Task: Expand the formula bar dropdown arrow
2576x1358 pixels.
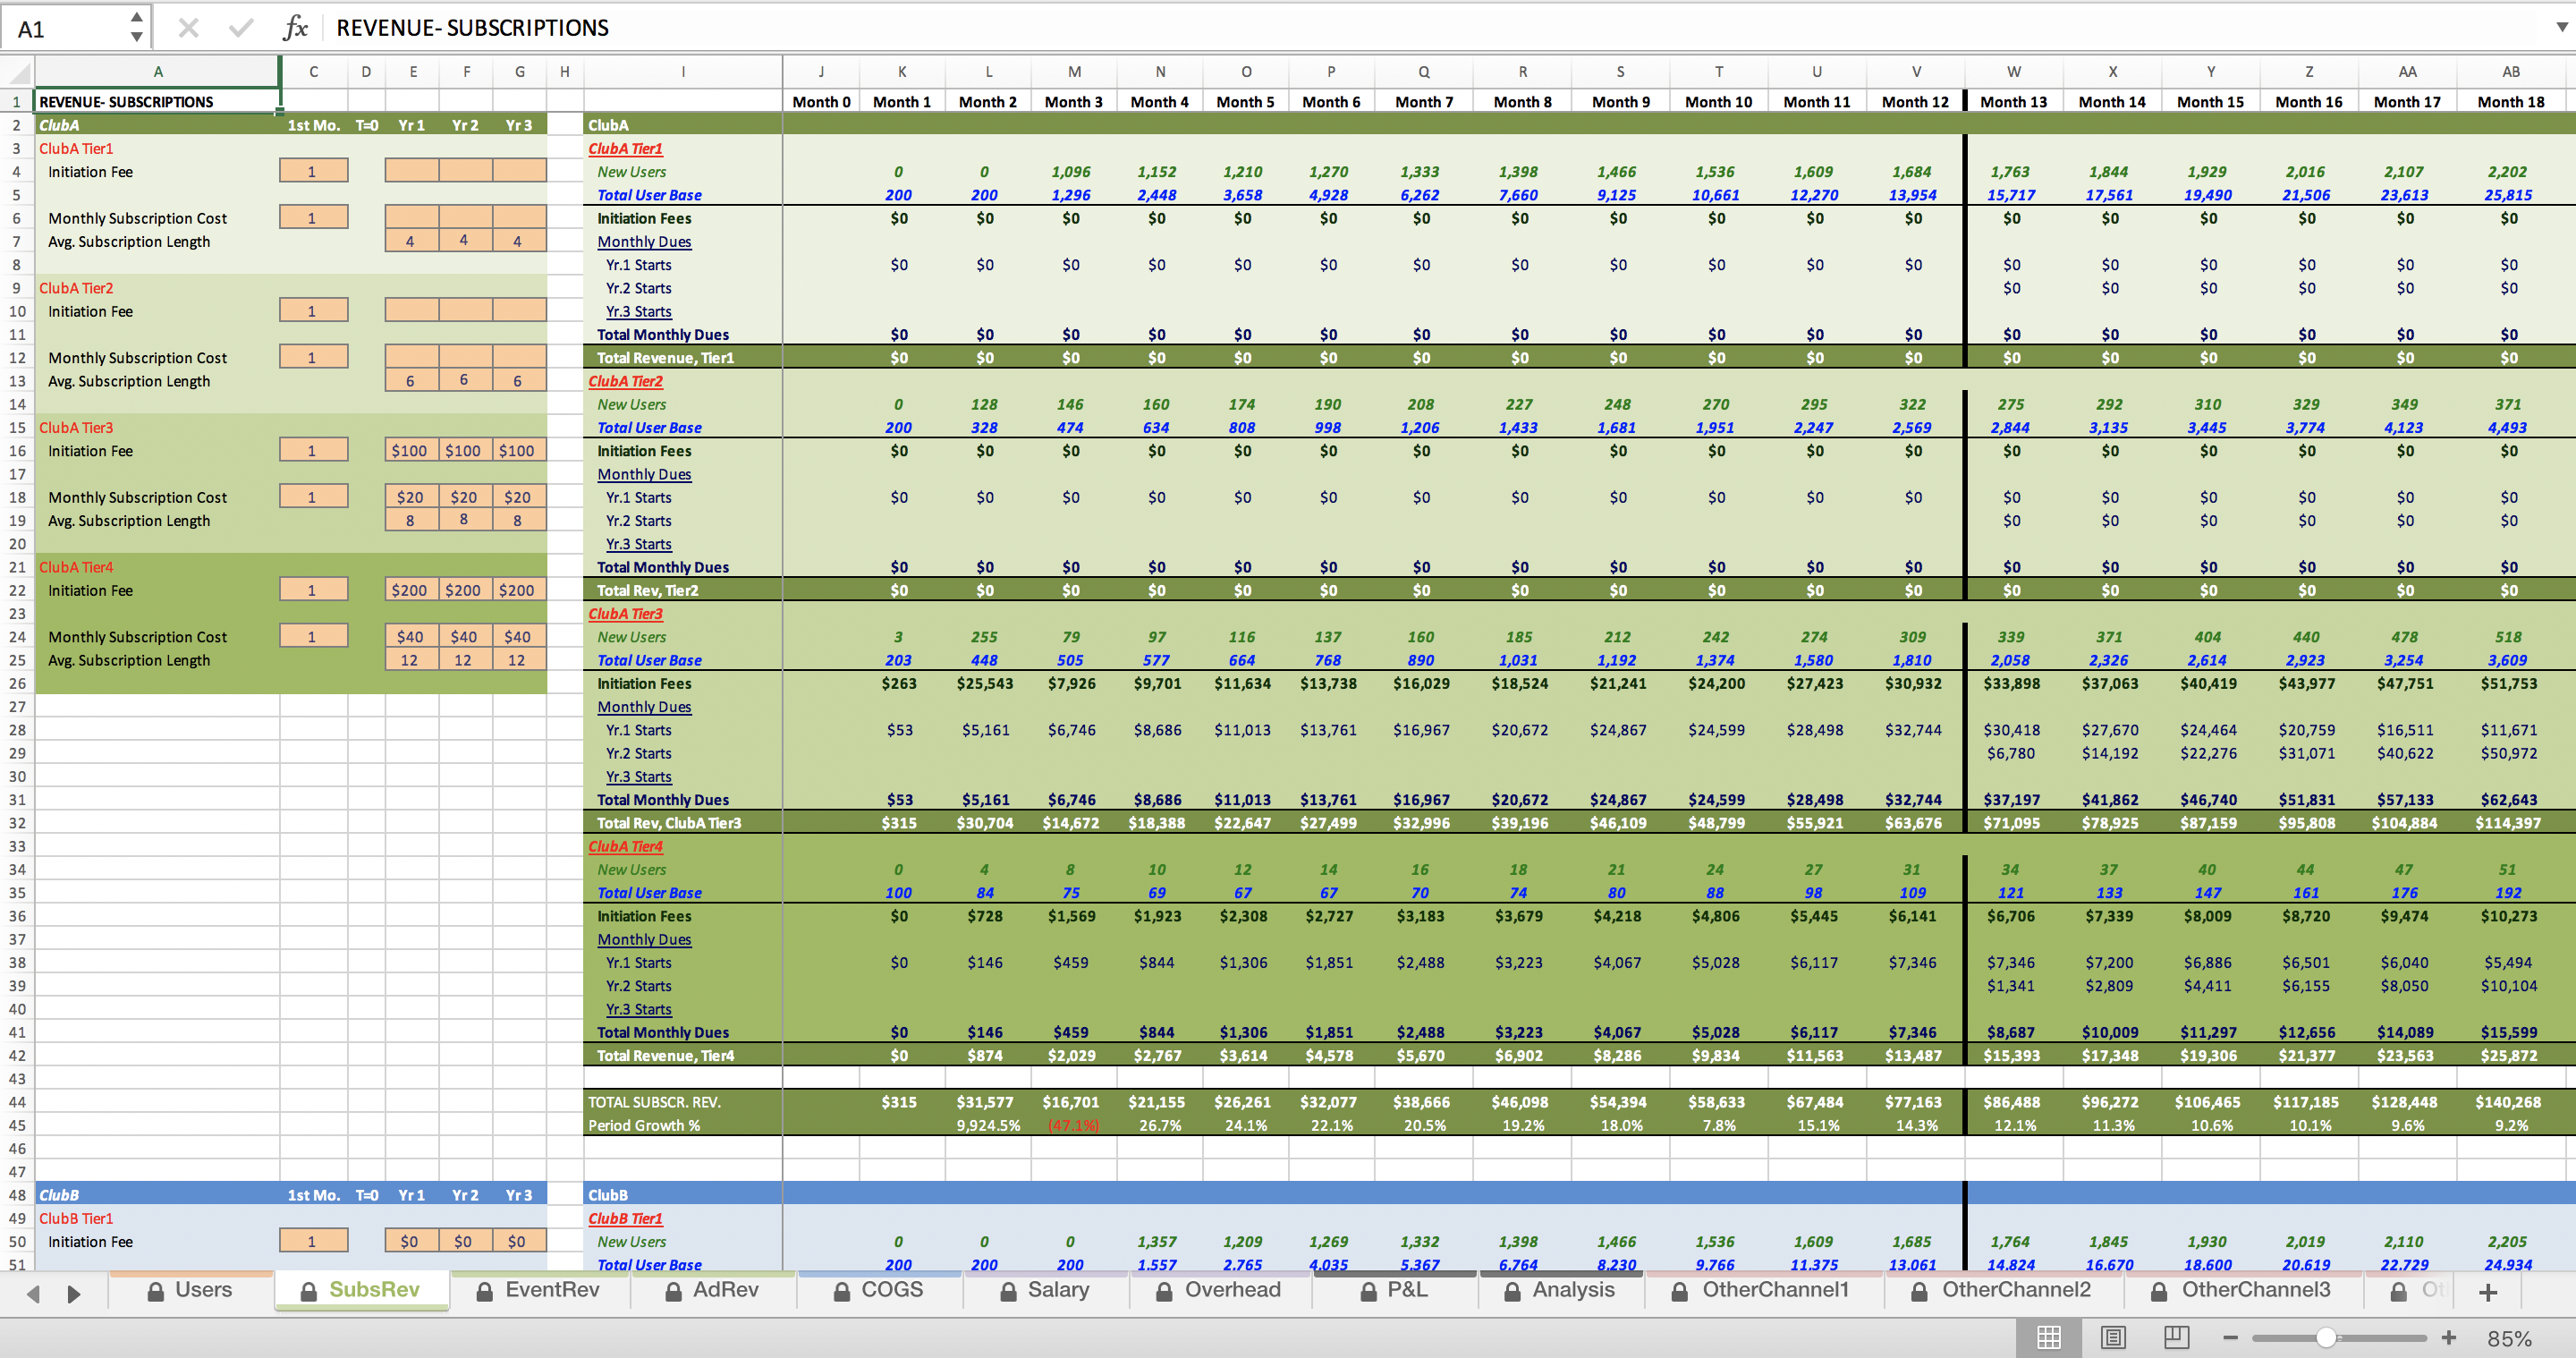Action: (2561, 28)
